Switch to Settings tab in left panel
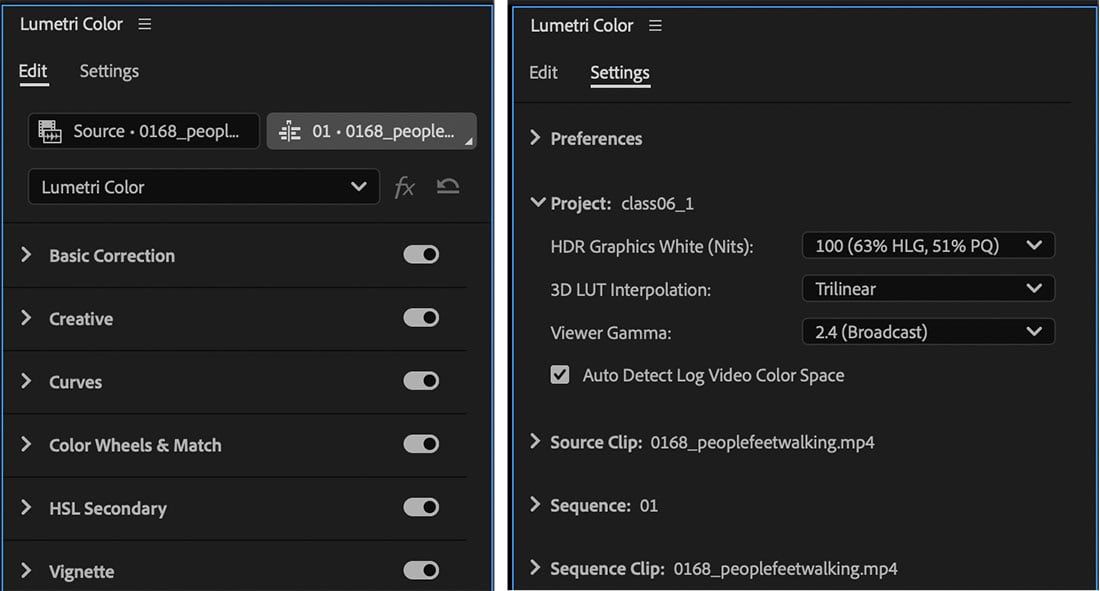1100x591 pixels. coord(109,72)
